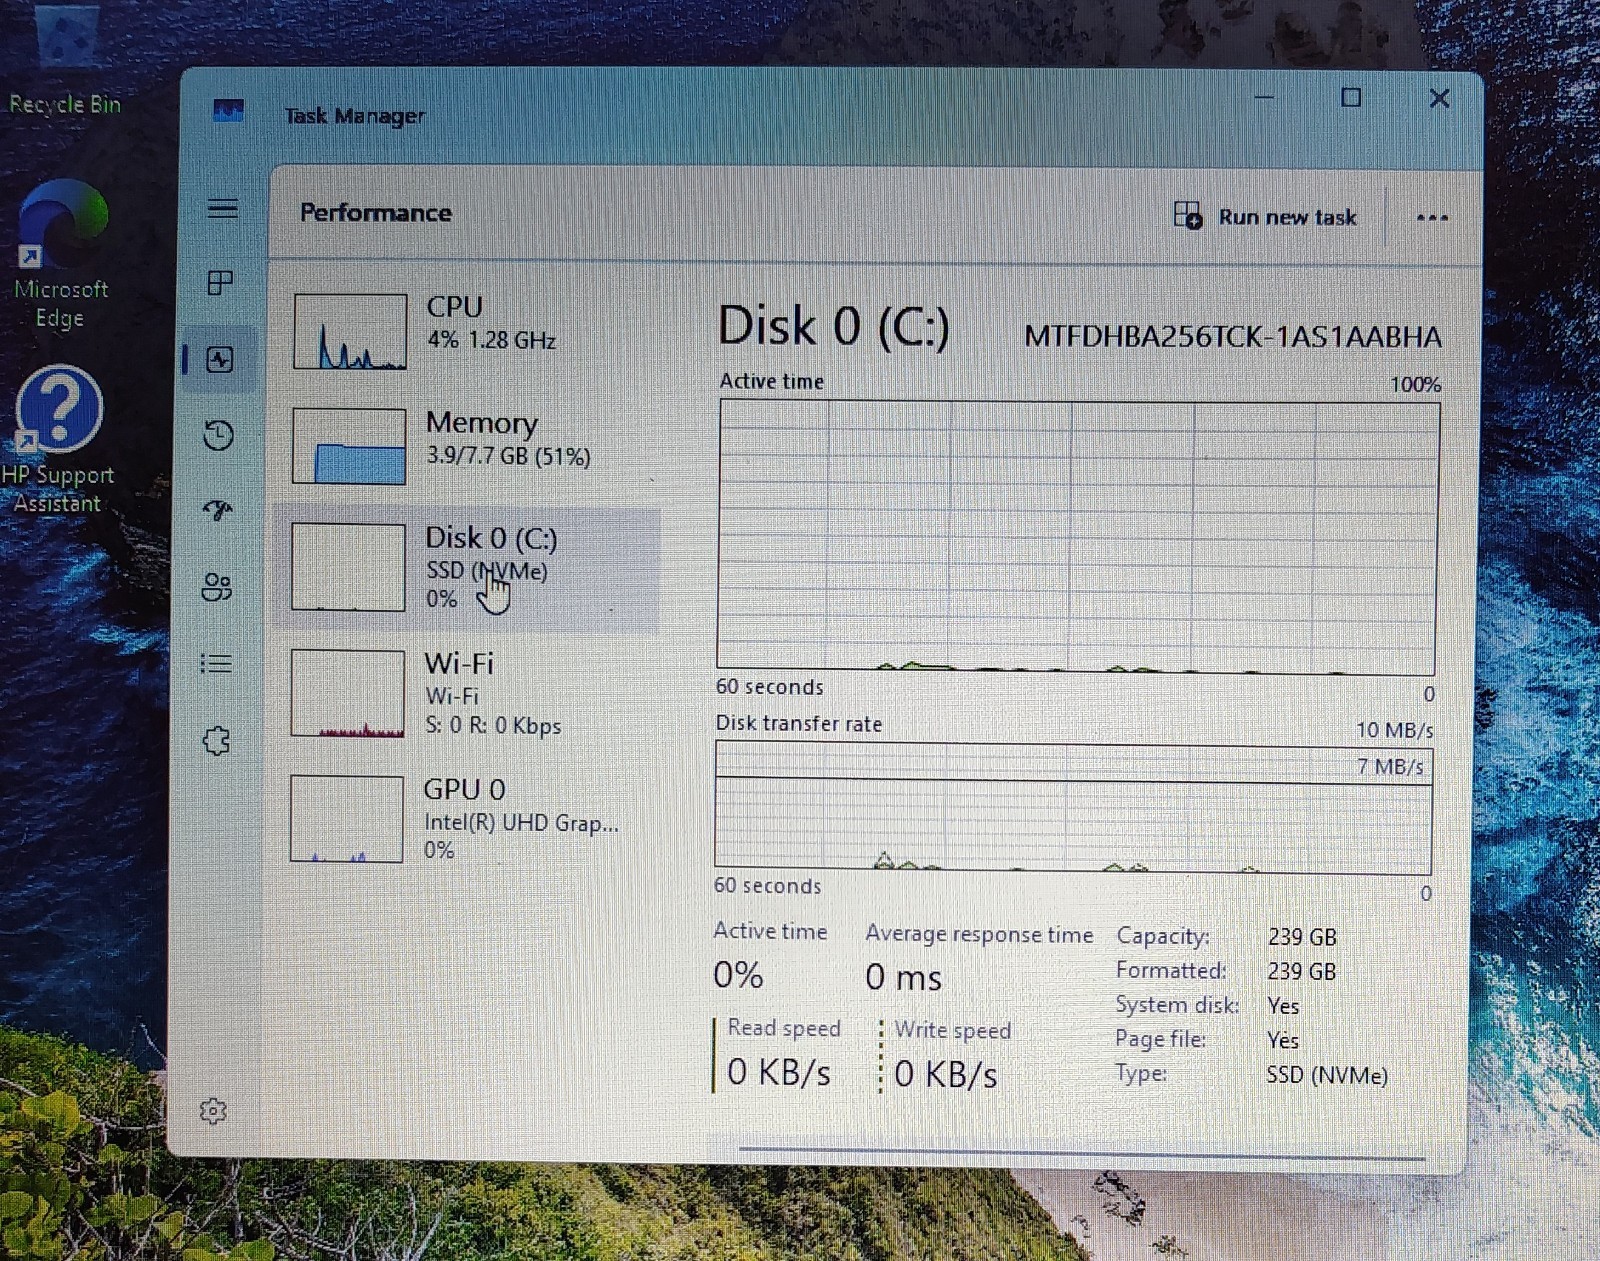The height and width of the screenshot is (1261, 1600).
Task: Open the three-dot more options menu
Action: click(1432, 217)
